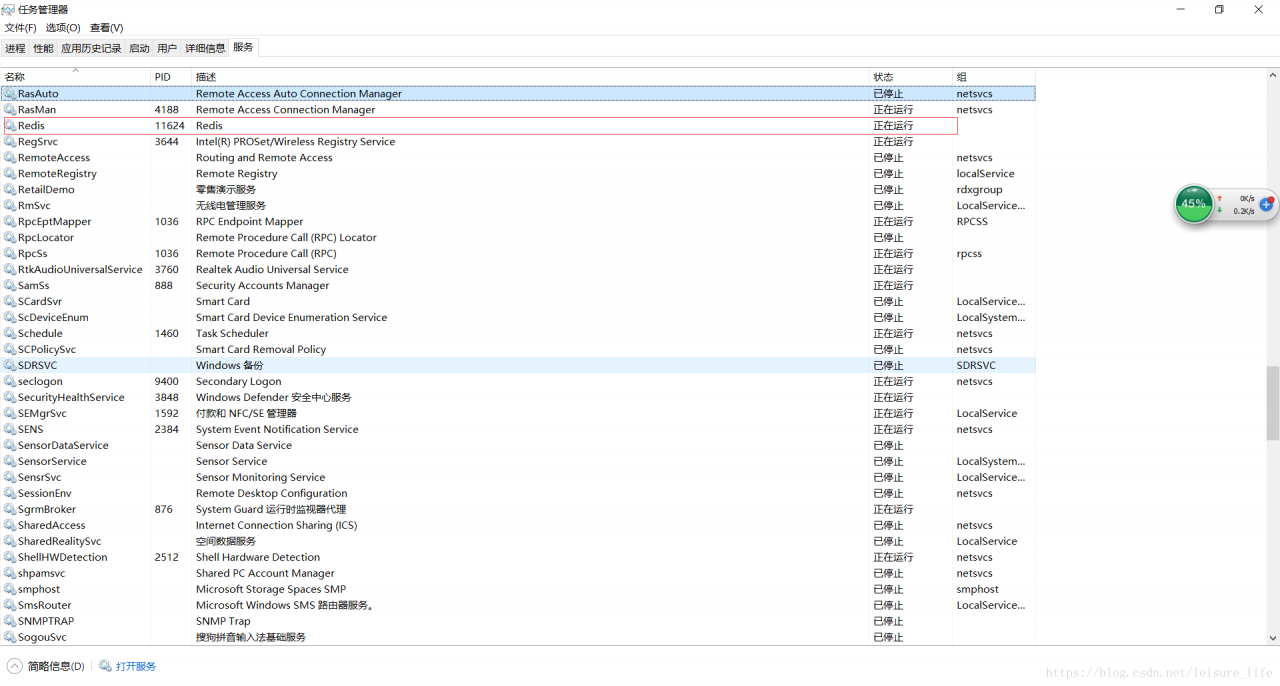This screenshot has width=1280, height=686.
Task: Click the SENS service gear icon
Action: coord(10,429)
